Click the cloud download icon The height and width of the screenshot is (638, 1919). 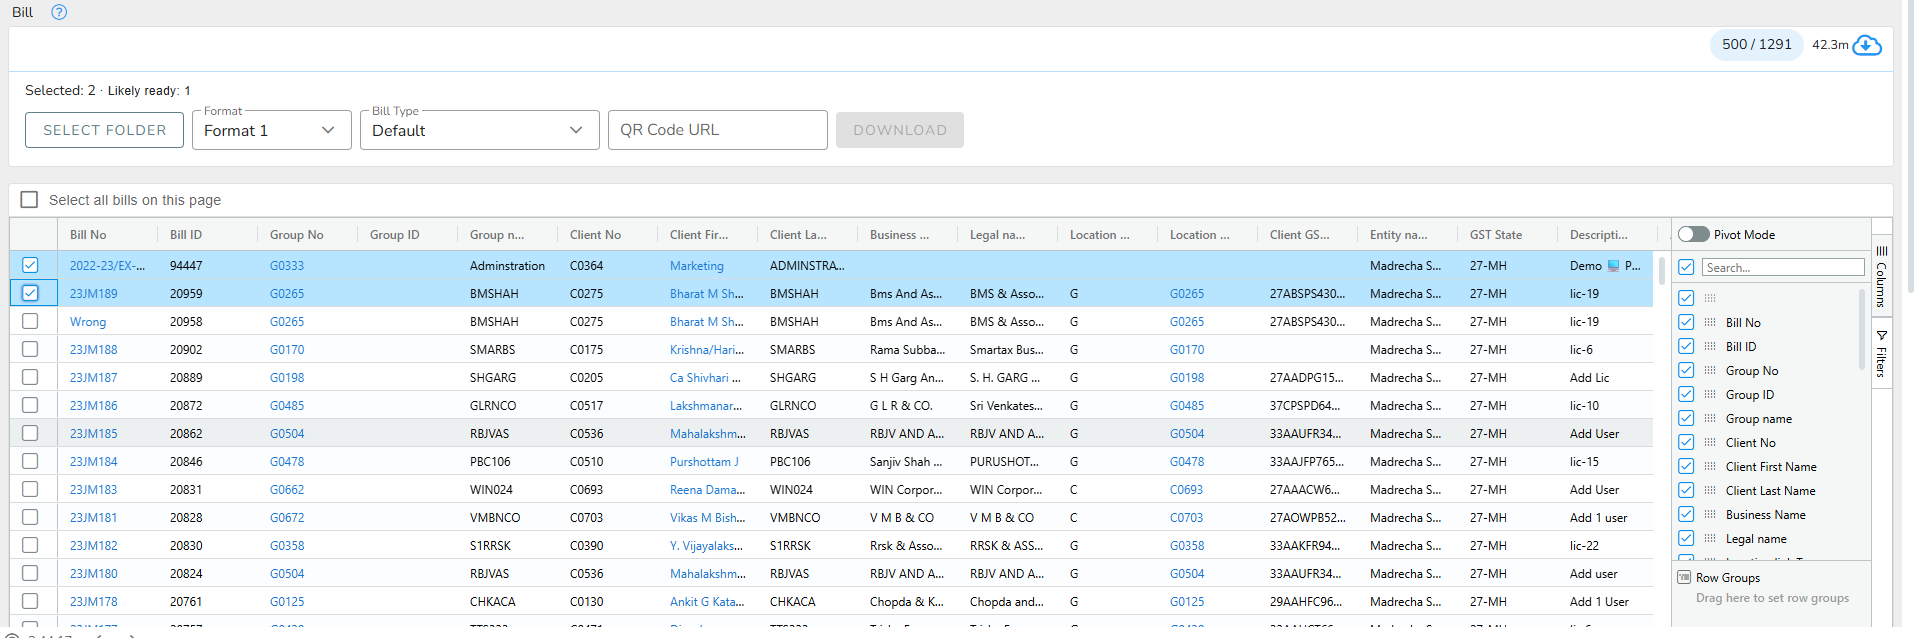(1866, 45)
